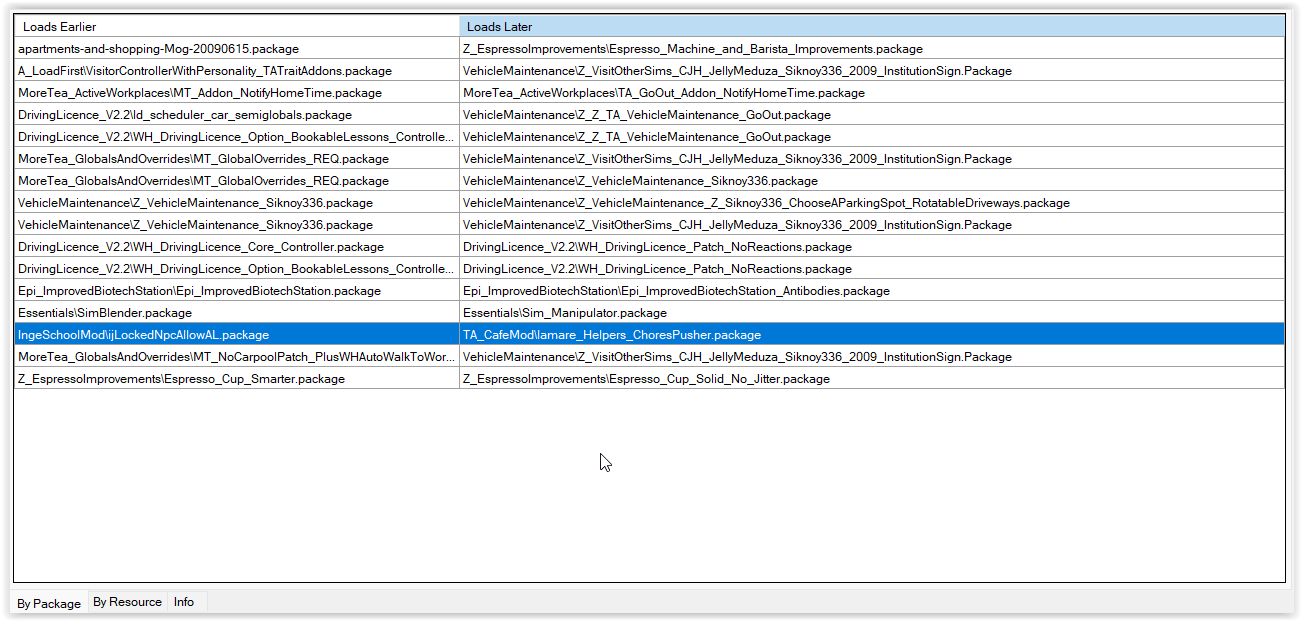Click WH_DrivingLicence_Core_Controller.package in the list
1302x621 pixels.
(x=201, y=247)
